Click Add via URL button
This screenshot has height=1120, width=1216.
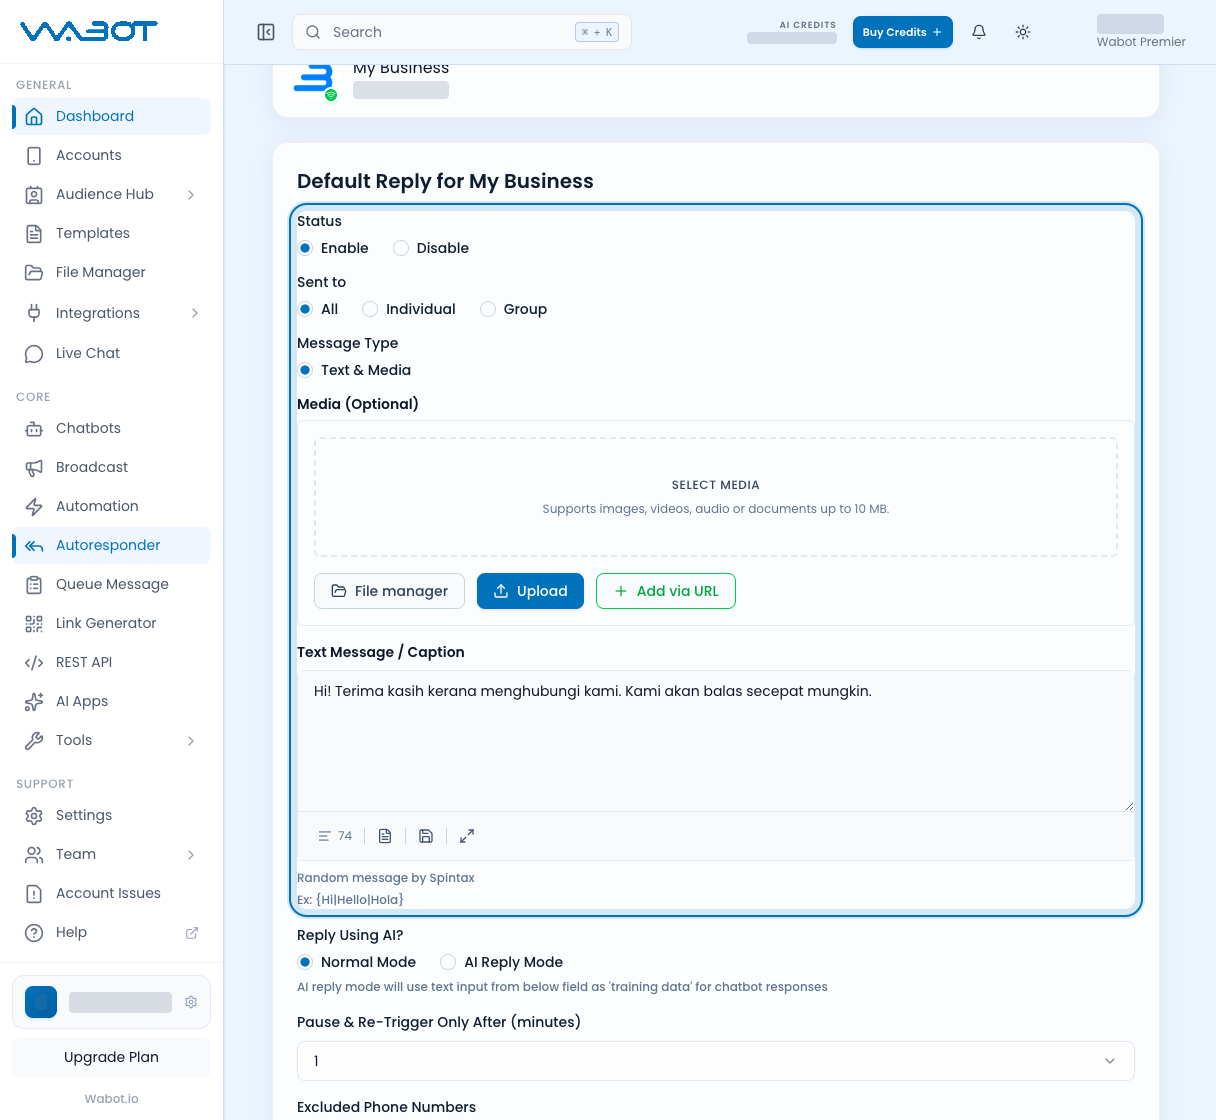pyautogui.click(x=666, y=591)
